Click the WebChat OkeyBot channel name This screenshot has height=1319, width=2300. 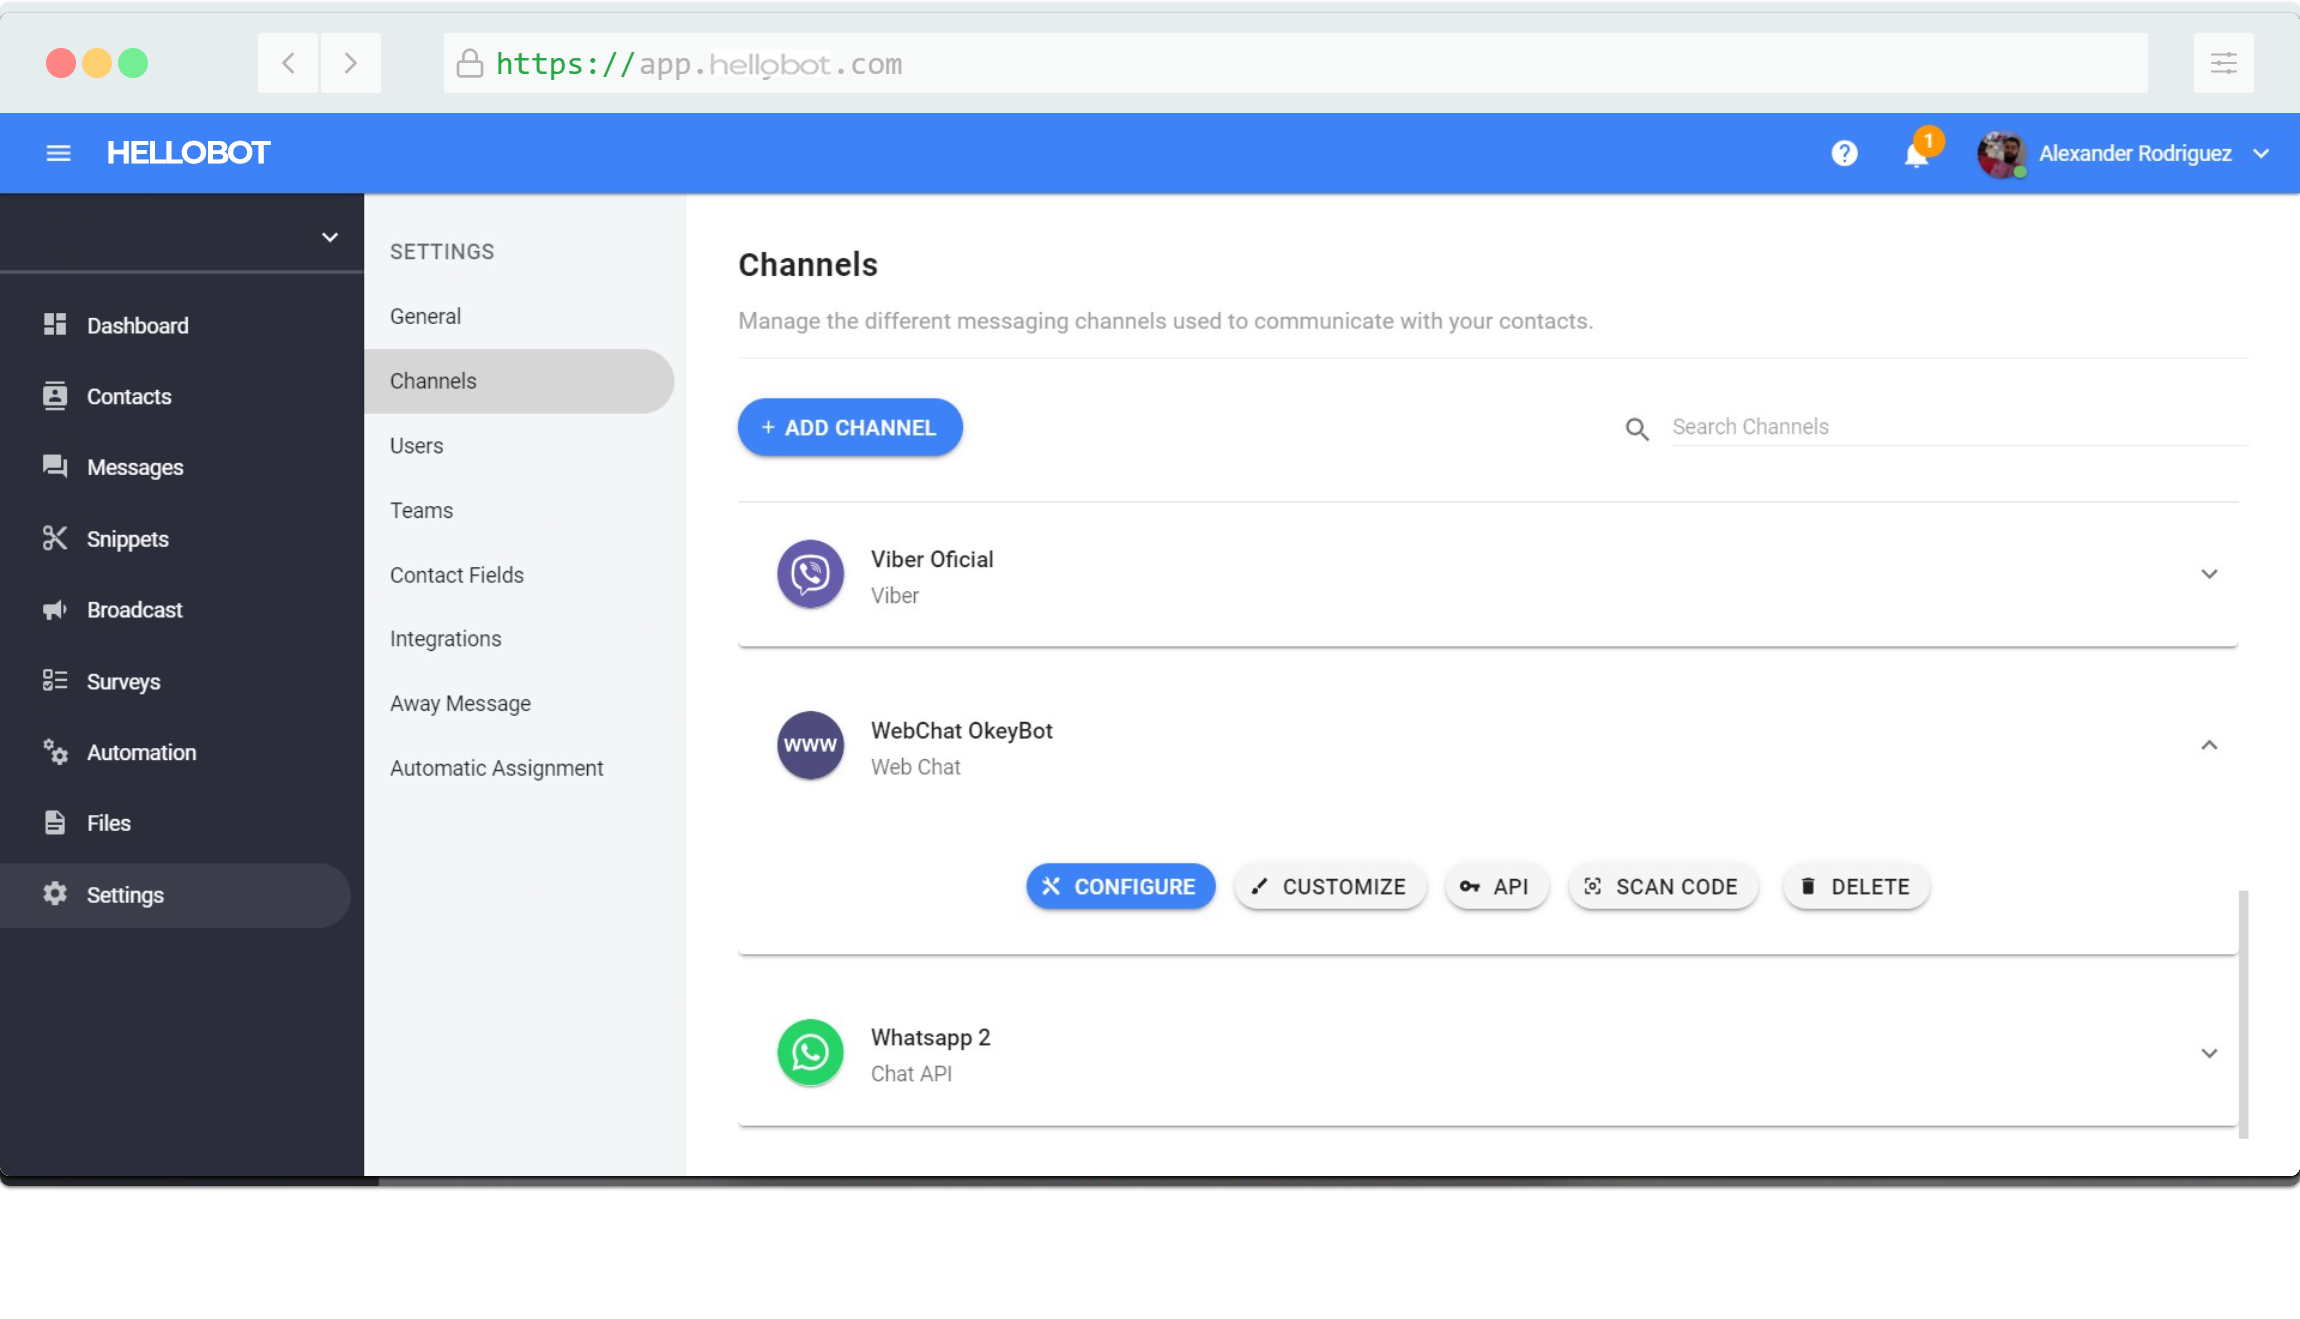(961, 731)
